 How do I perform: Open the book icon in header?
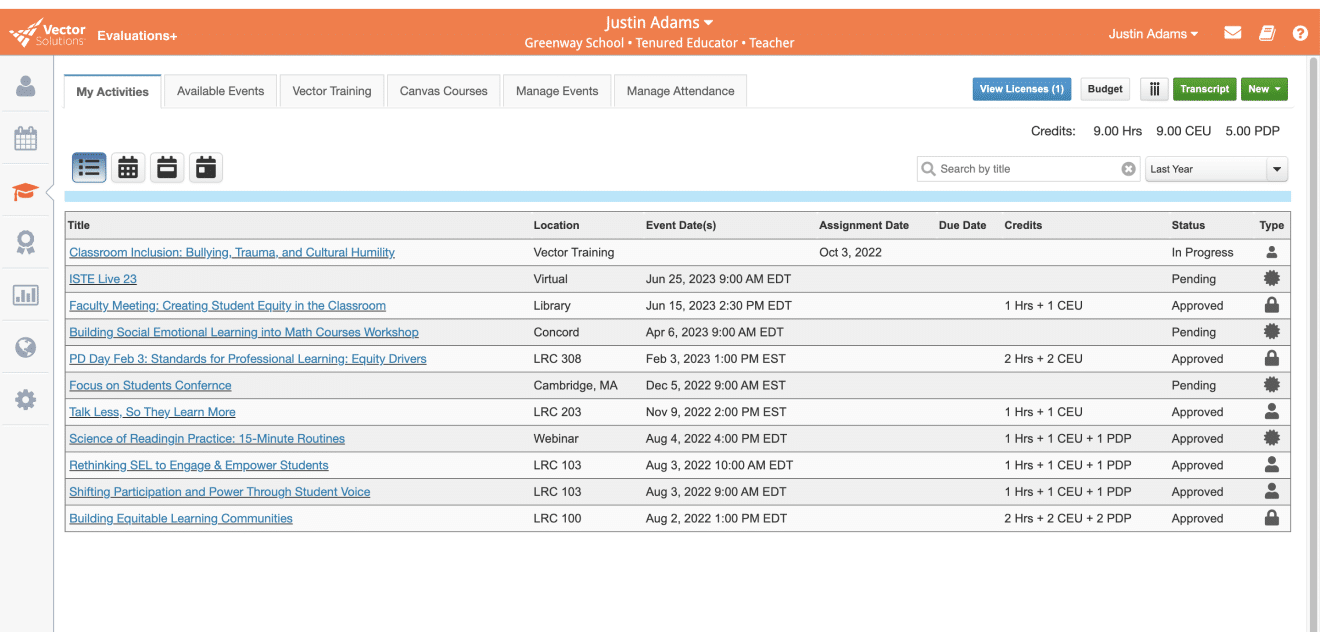1267,34
